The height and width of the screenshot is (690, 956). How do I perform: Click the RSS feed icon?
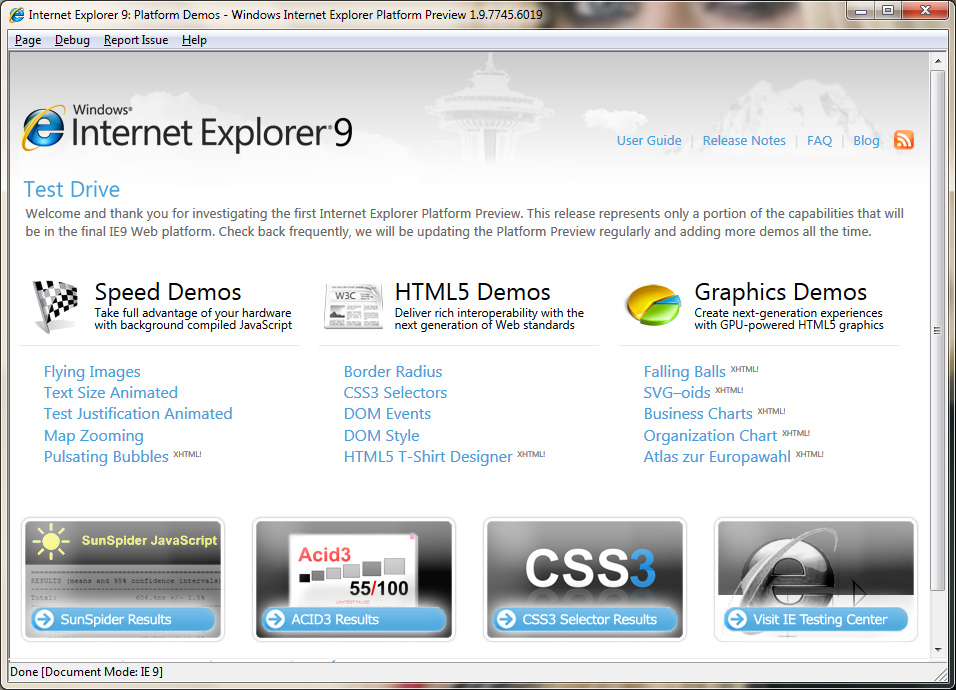coord(904,140)
